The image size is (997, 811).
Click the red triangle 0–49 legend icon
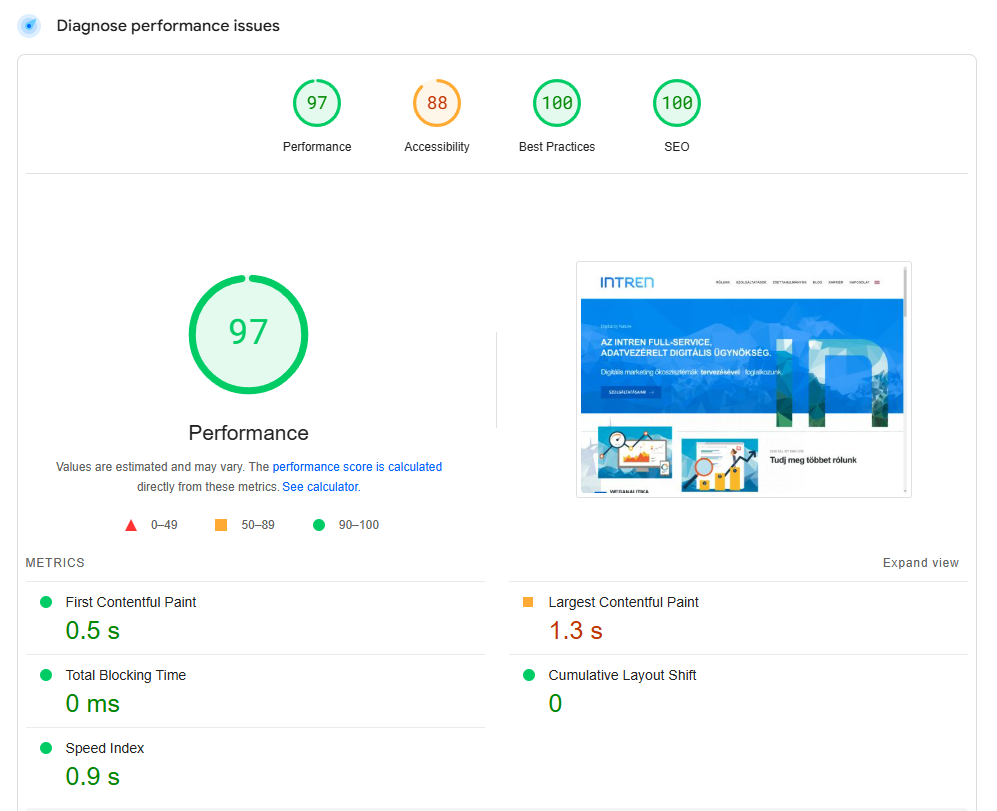(131, 525)
